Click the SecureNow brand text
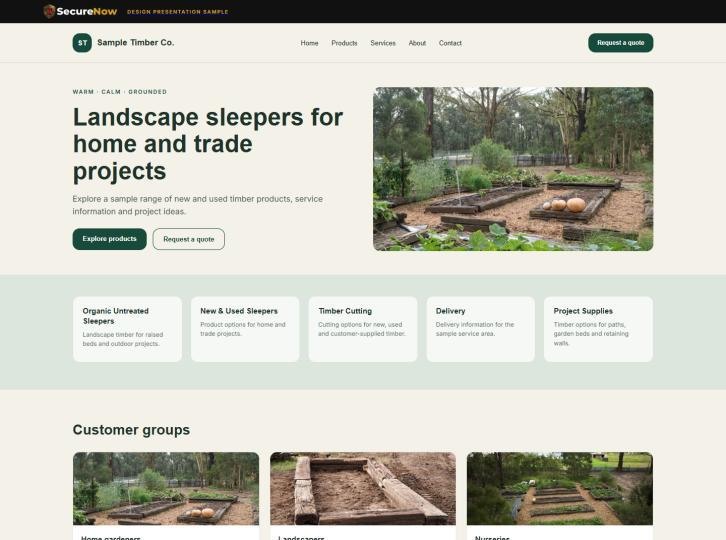Image resolution: width=726 pixels, height=540 pixels. point(87,12)
